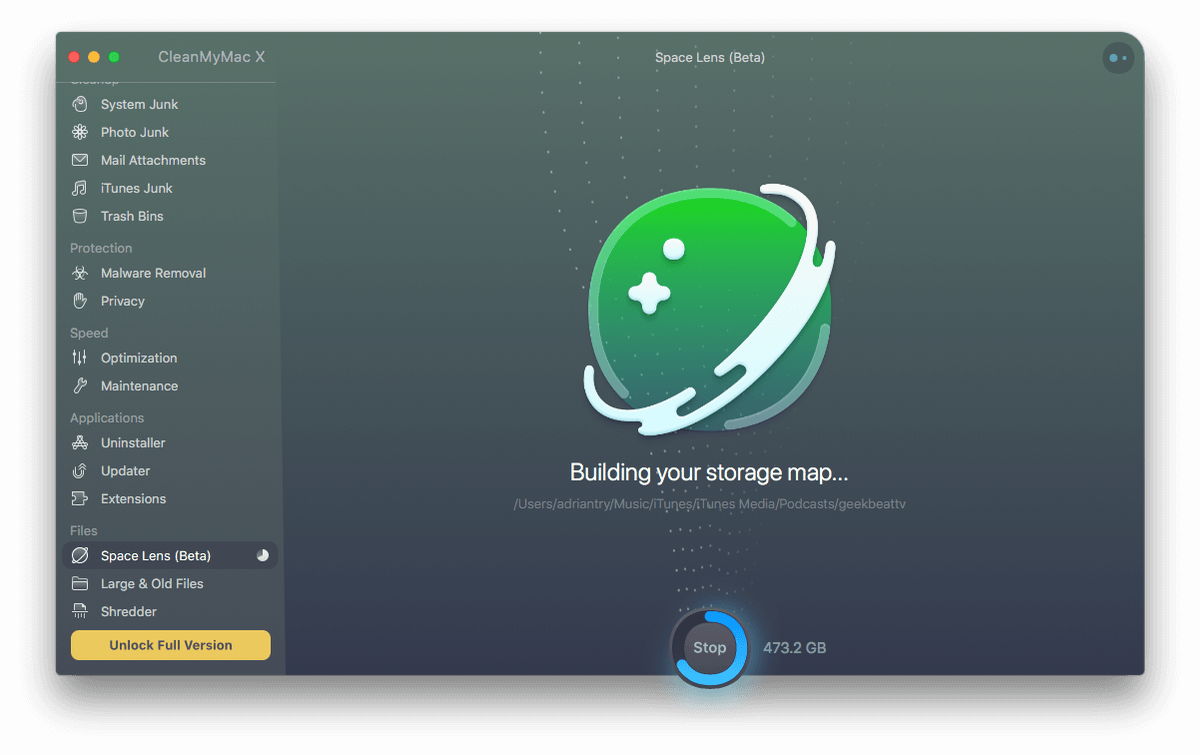
Task: Click the large green planet graphic
Action: (x=709, y=310)
